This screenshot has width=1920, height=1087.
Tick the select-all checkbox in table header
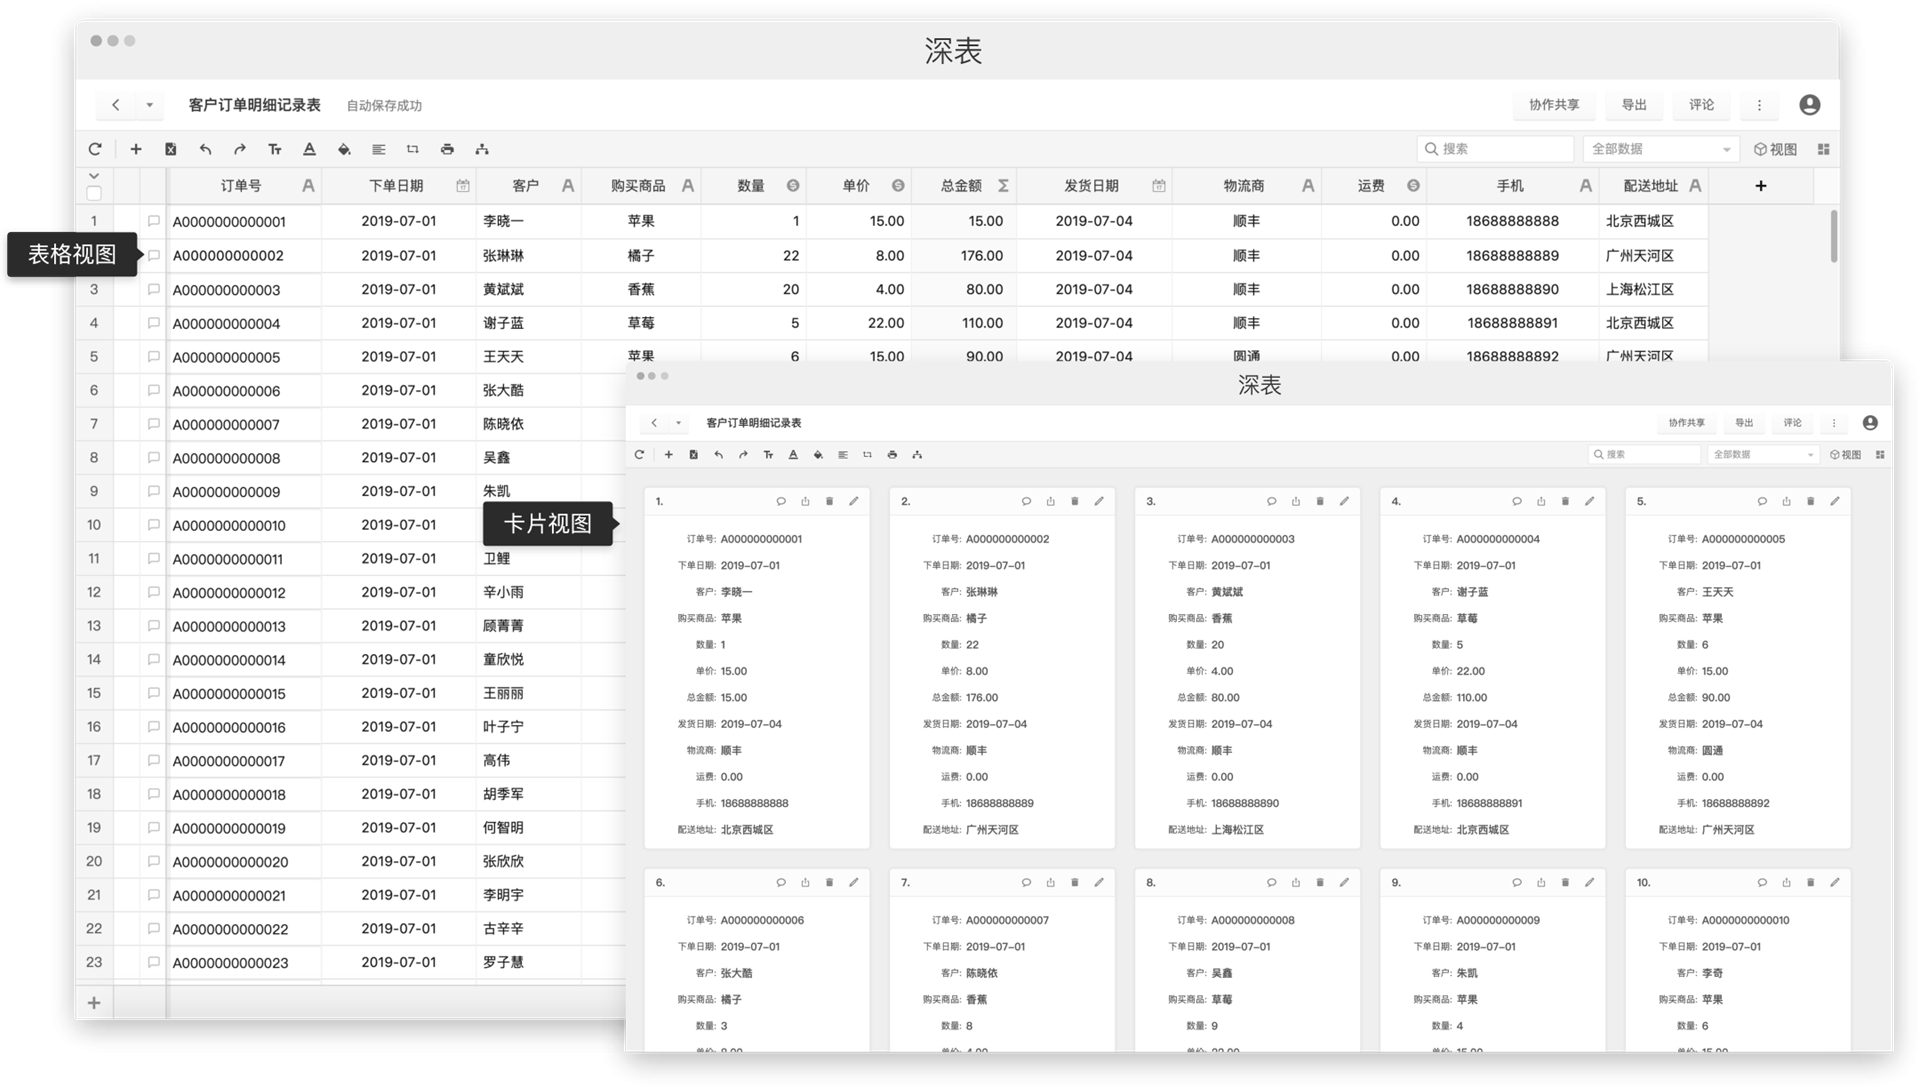pos(94,193)
